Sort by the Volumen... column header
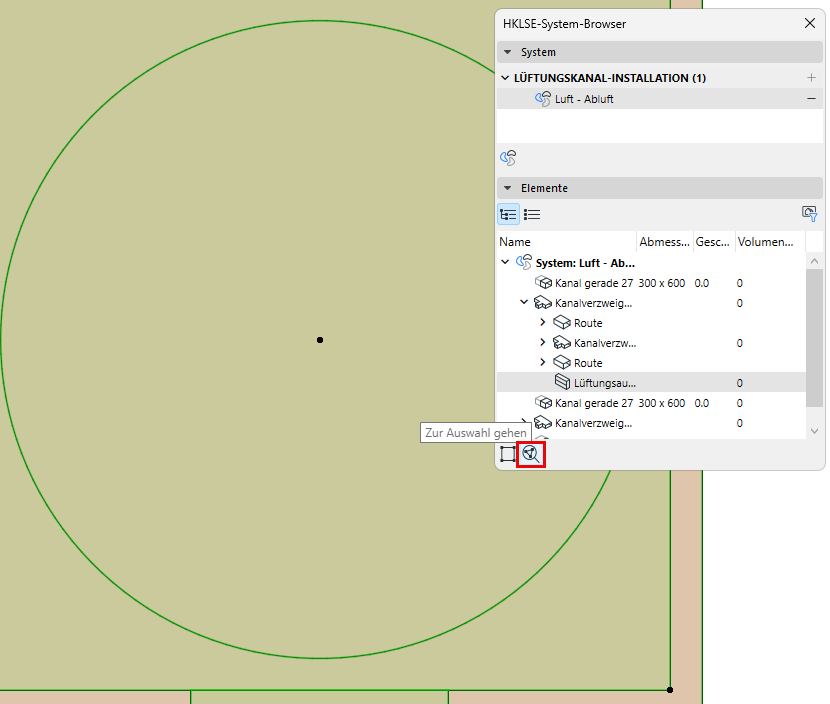The image size is (830, 704). pos(770,242)
